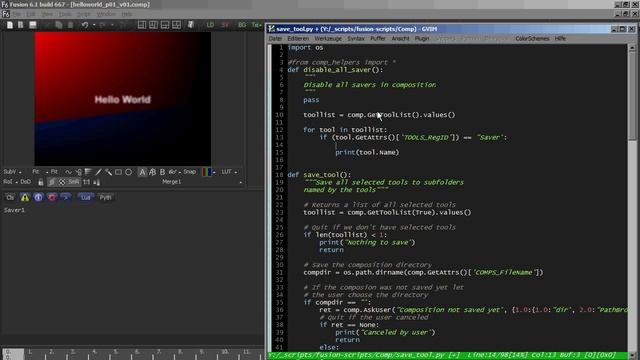Toggle the LD tool category button
Image resolution: width=640 pixels, height=360 pixels.
click(x=210, y=25)
